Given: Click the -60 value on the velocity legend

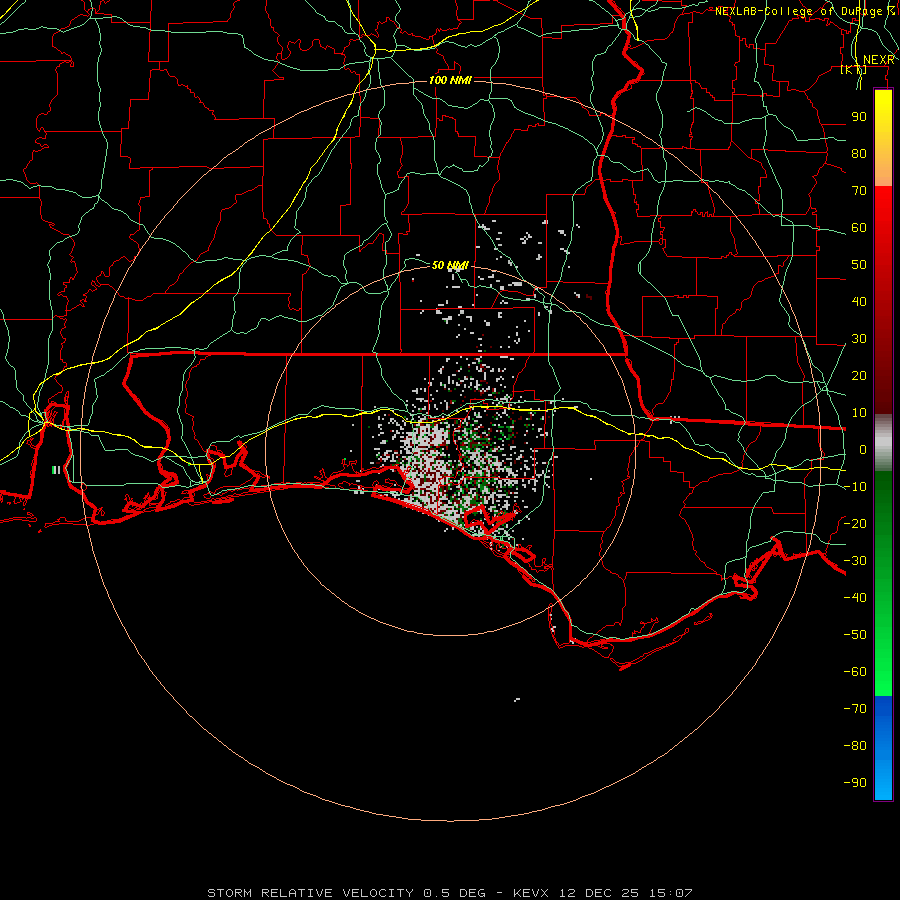Looking at the screenshot, I should point(855,672).
